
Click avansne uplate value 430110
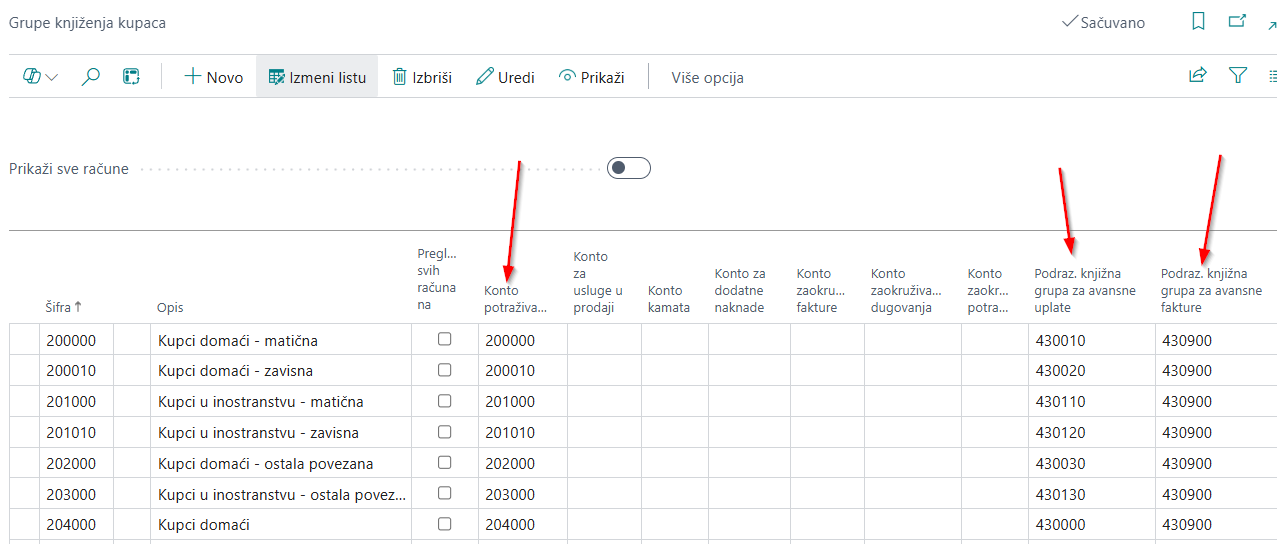(1092, 402)
